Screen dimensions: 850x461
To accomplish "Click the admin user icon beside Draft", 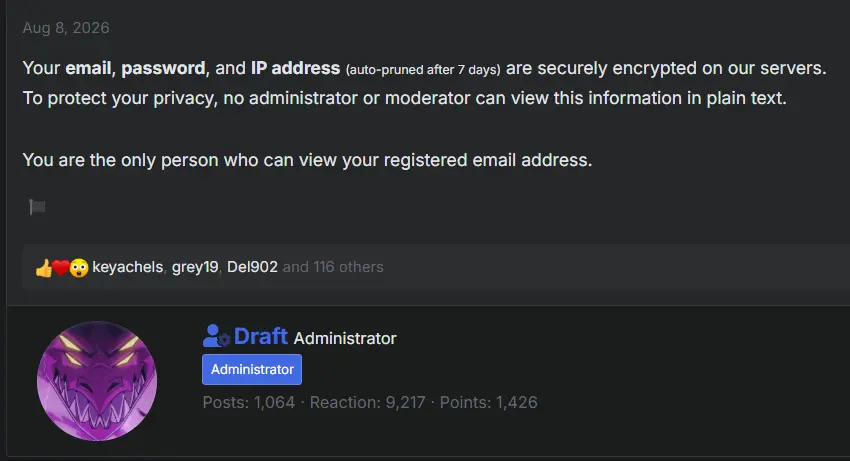I will pos(216,336).
